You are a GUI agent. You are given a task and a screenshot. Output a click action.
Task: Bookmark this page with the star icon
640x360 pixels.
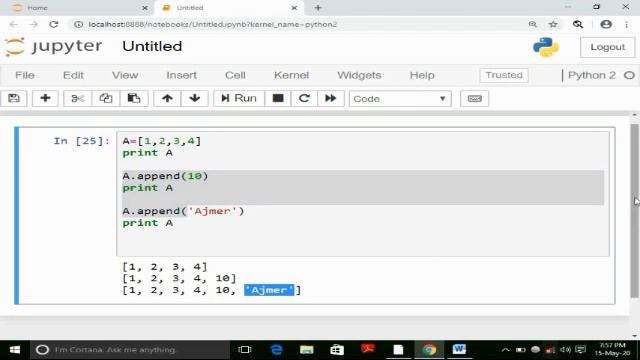[553, 24]
